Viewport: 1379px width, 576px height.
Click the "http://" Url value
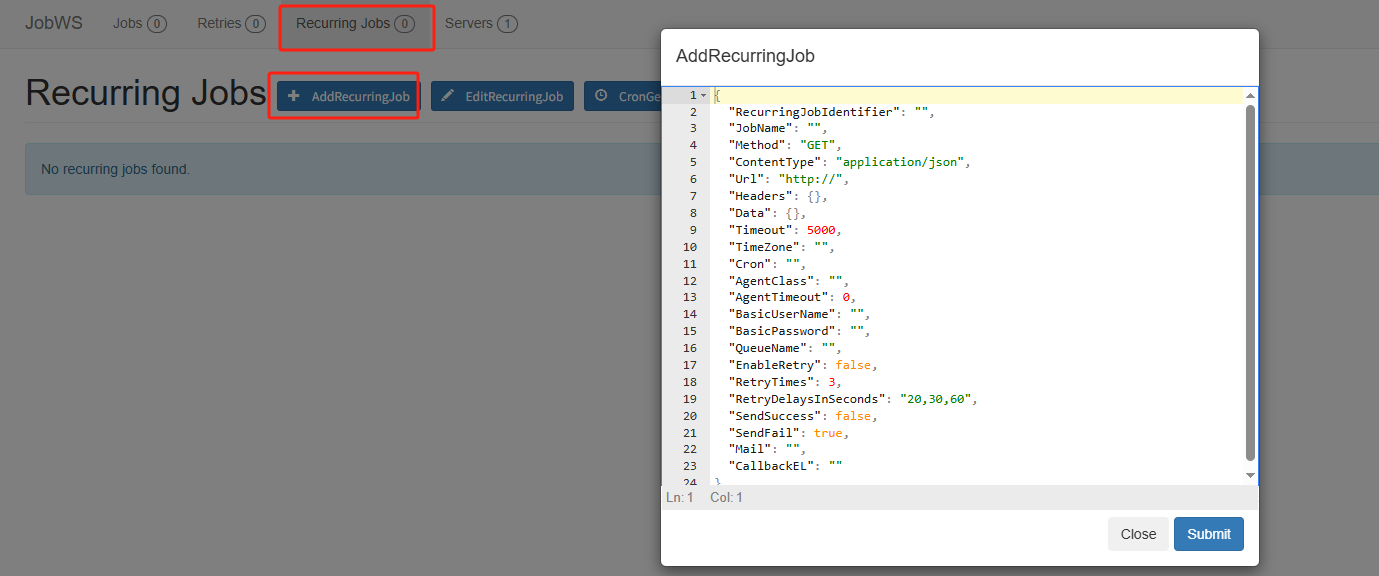pyautogui.click(x=810, y=179)
